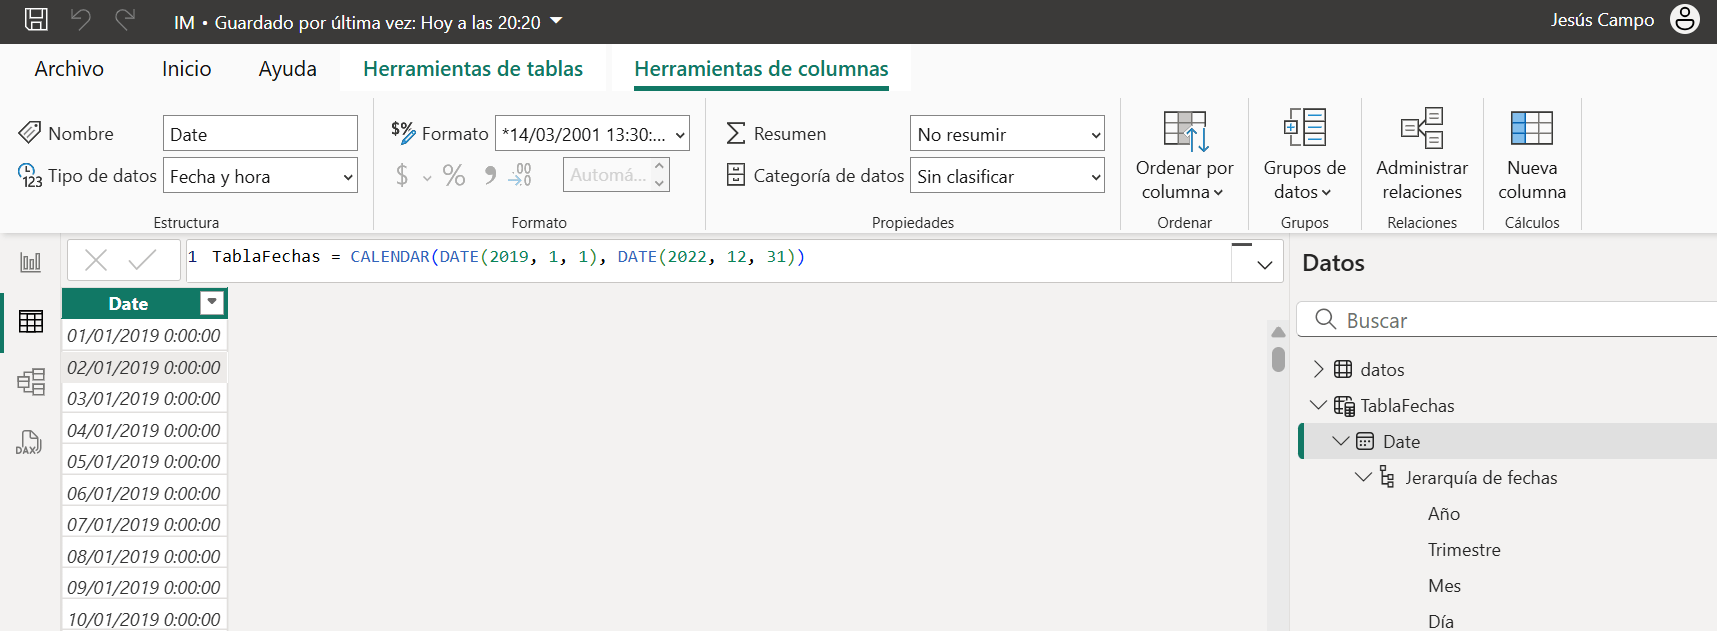Viewport: 1717px width, 631px height.
Task: Open Administrar relaciones
Action: pyautogui.click(x=1422, y=154)
